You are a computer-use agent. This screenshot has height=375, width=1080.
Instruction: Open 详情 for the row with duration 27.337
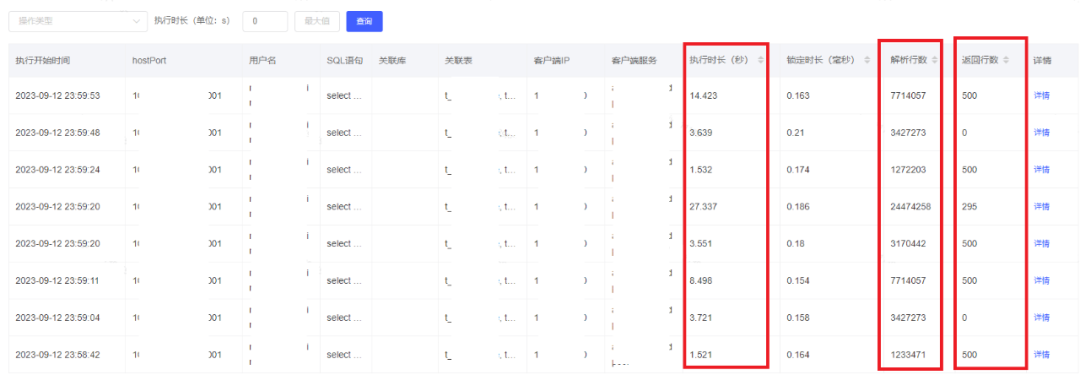click(x=1041, y=206)
